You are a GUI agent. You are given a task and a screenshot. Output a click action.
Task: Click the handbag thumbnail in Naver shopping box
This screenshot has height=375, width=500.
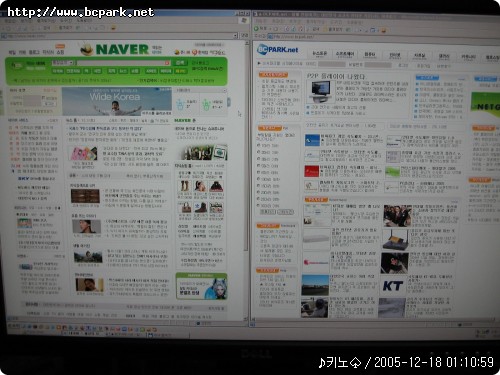pyautogui.click(x=184, y=208)
